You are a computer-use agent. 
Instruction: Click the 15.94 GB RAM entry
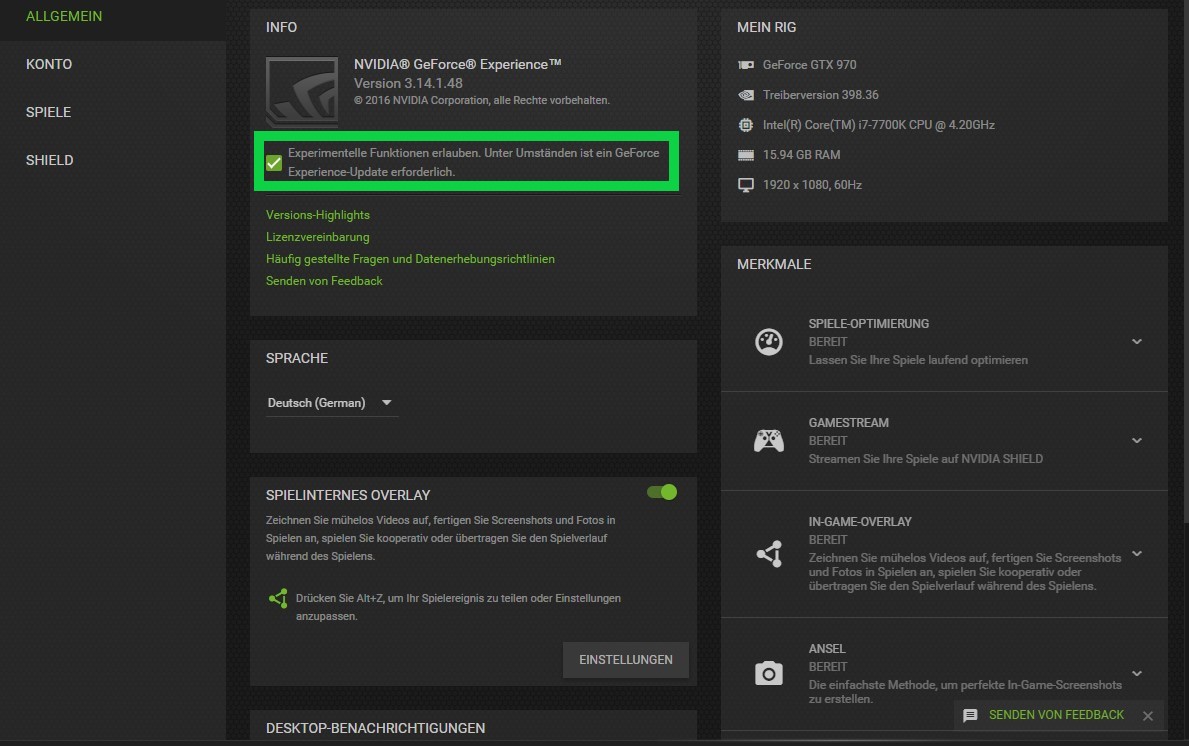[x=801, y=155]
